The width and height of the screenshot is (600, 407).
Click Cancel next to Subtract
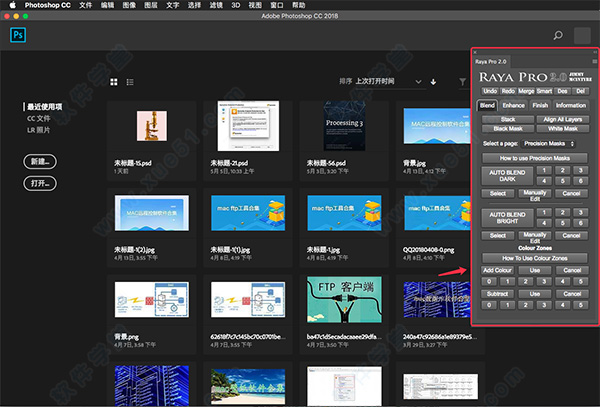pos(572,294)
